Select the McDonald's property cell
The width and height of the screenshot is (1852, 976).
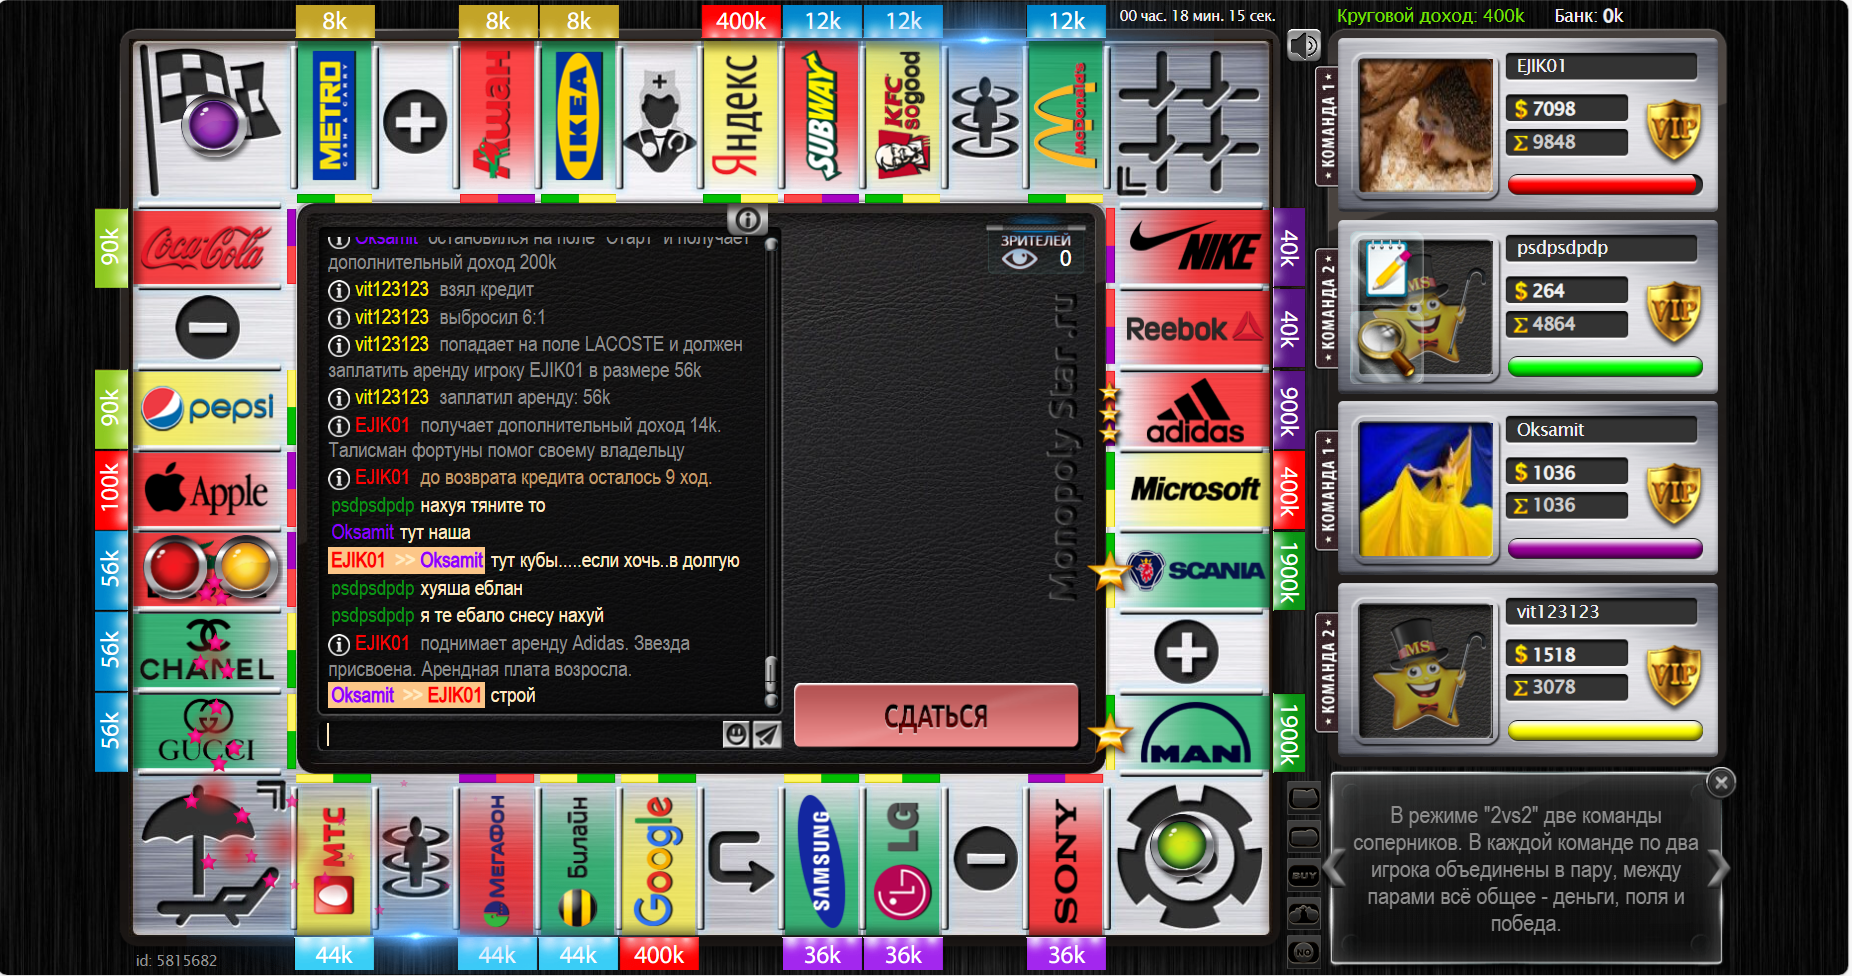point(1066,115)
